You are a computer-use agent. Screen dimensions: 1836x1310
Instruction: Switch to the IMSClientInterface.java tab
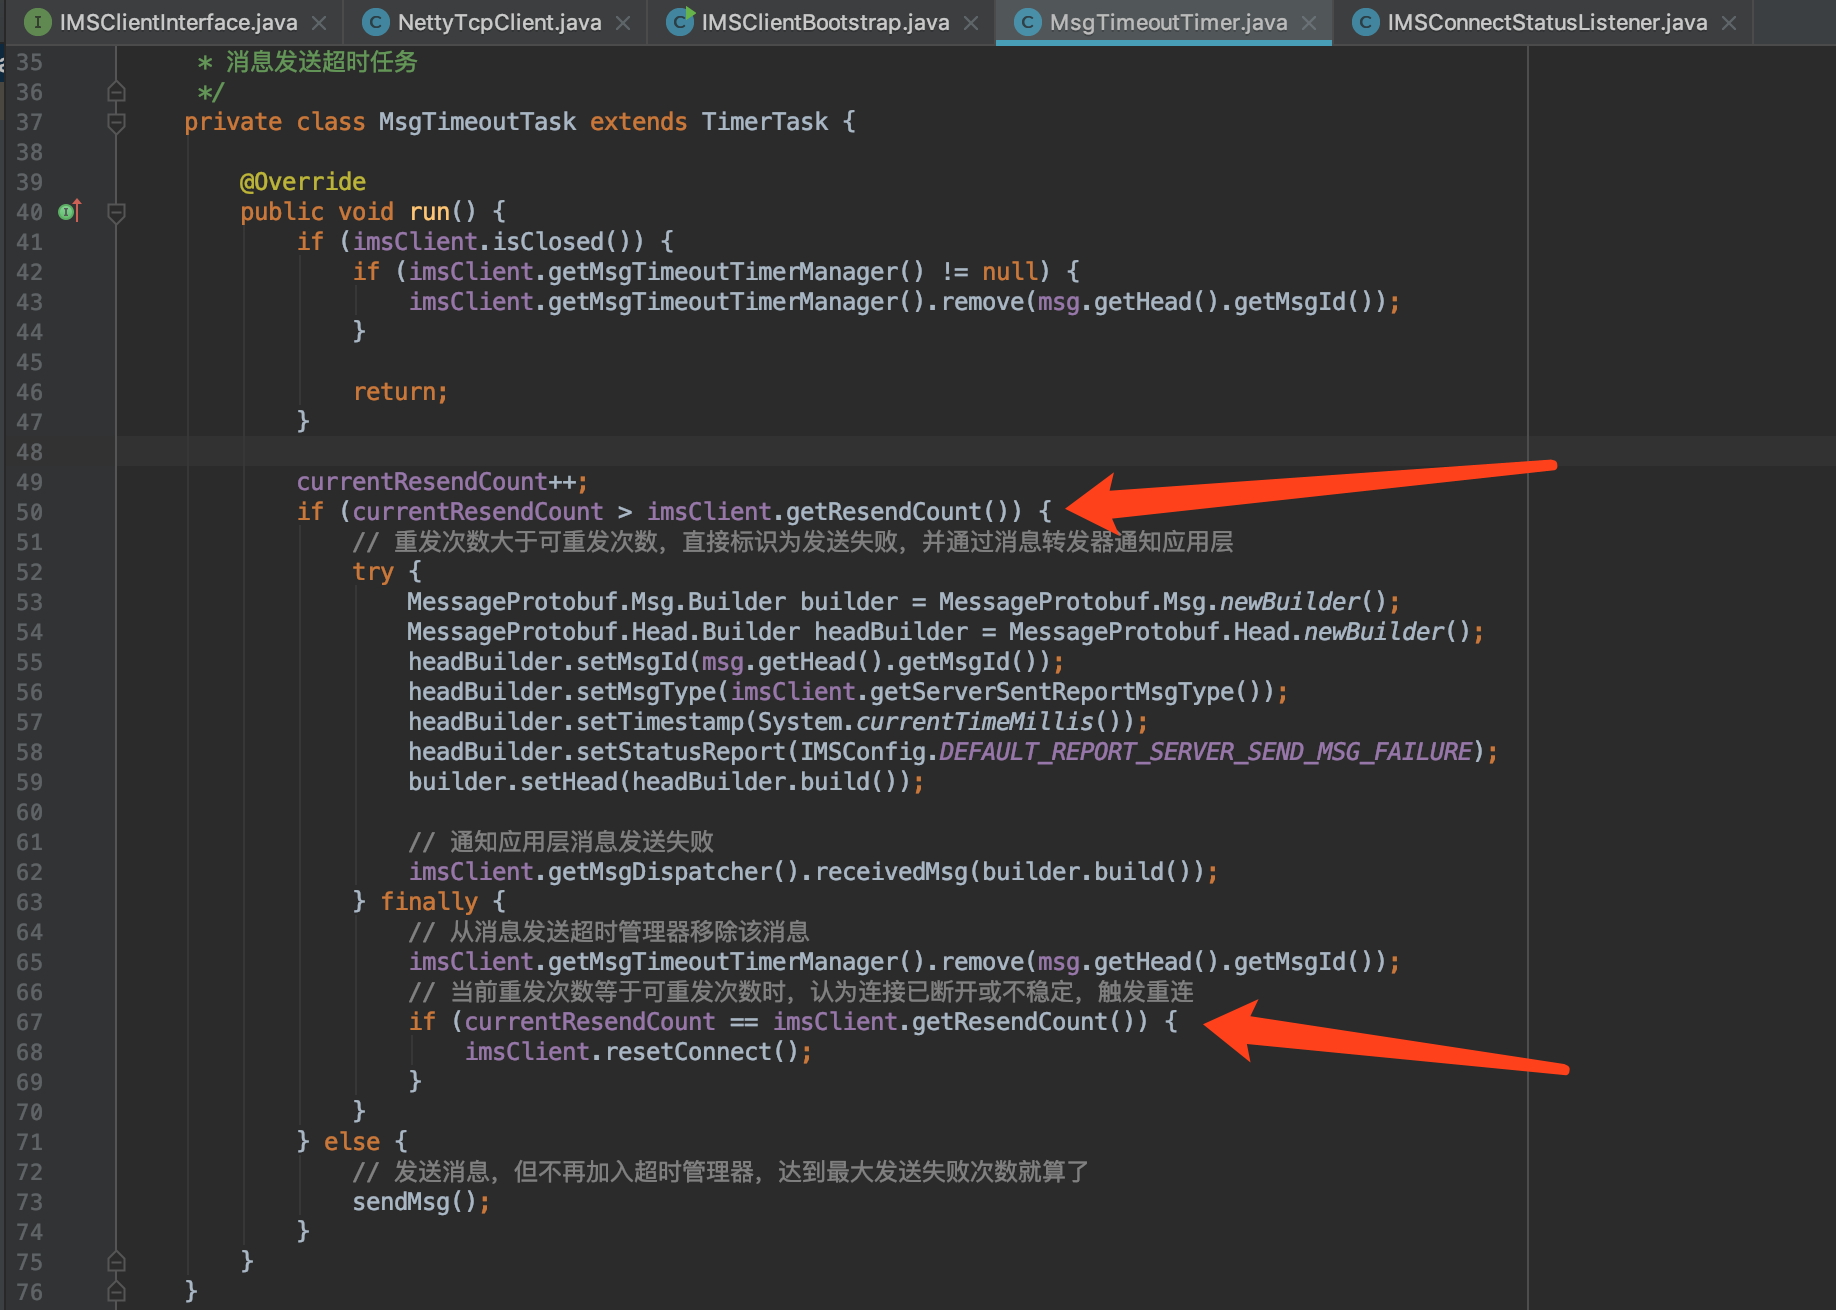click(180, 21)
